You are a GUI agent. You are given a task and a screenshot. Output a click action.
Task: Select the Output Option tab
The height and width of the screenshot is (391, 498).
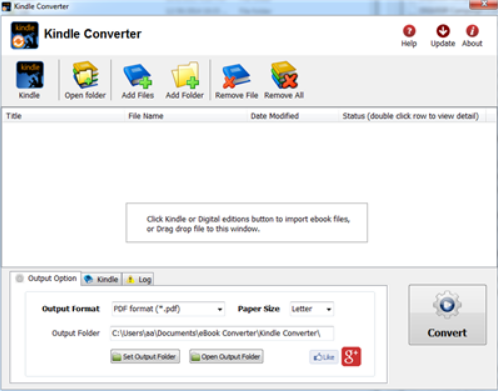[x=46, y=278]
